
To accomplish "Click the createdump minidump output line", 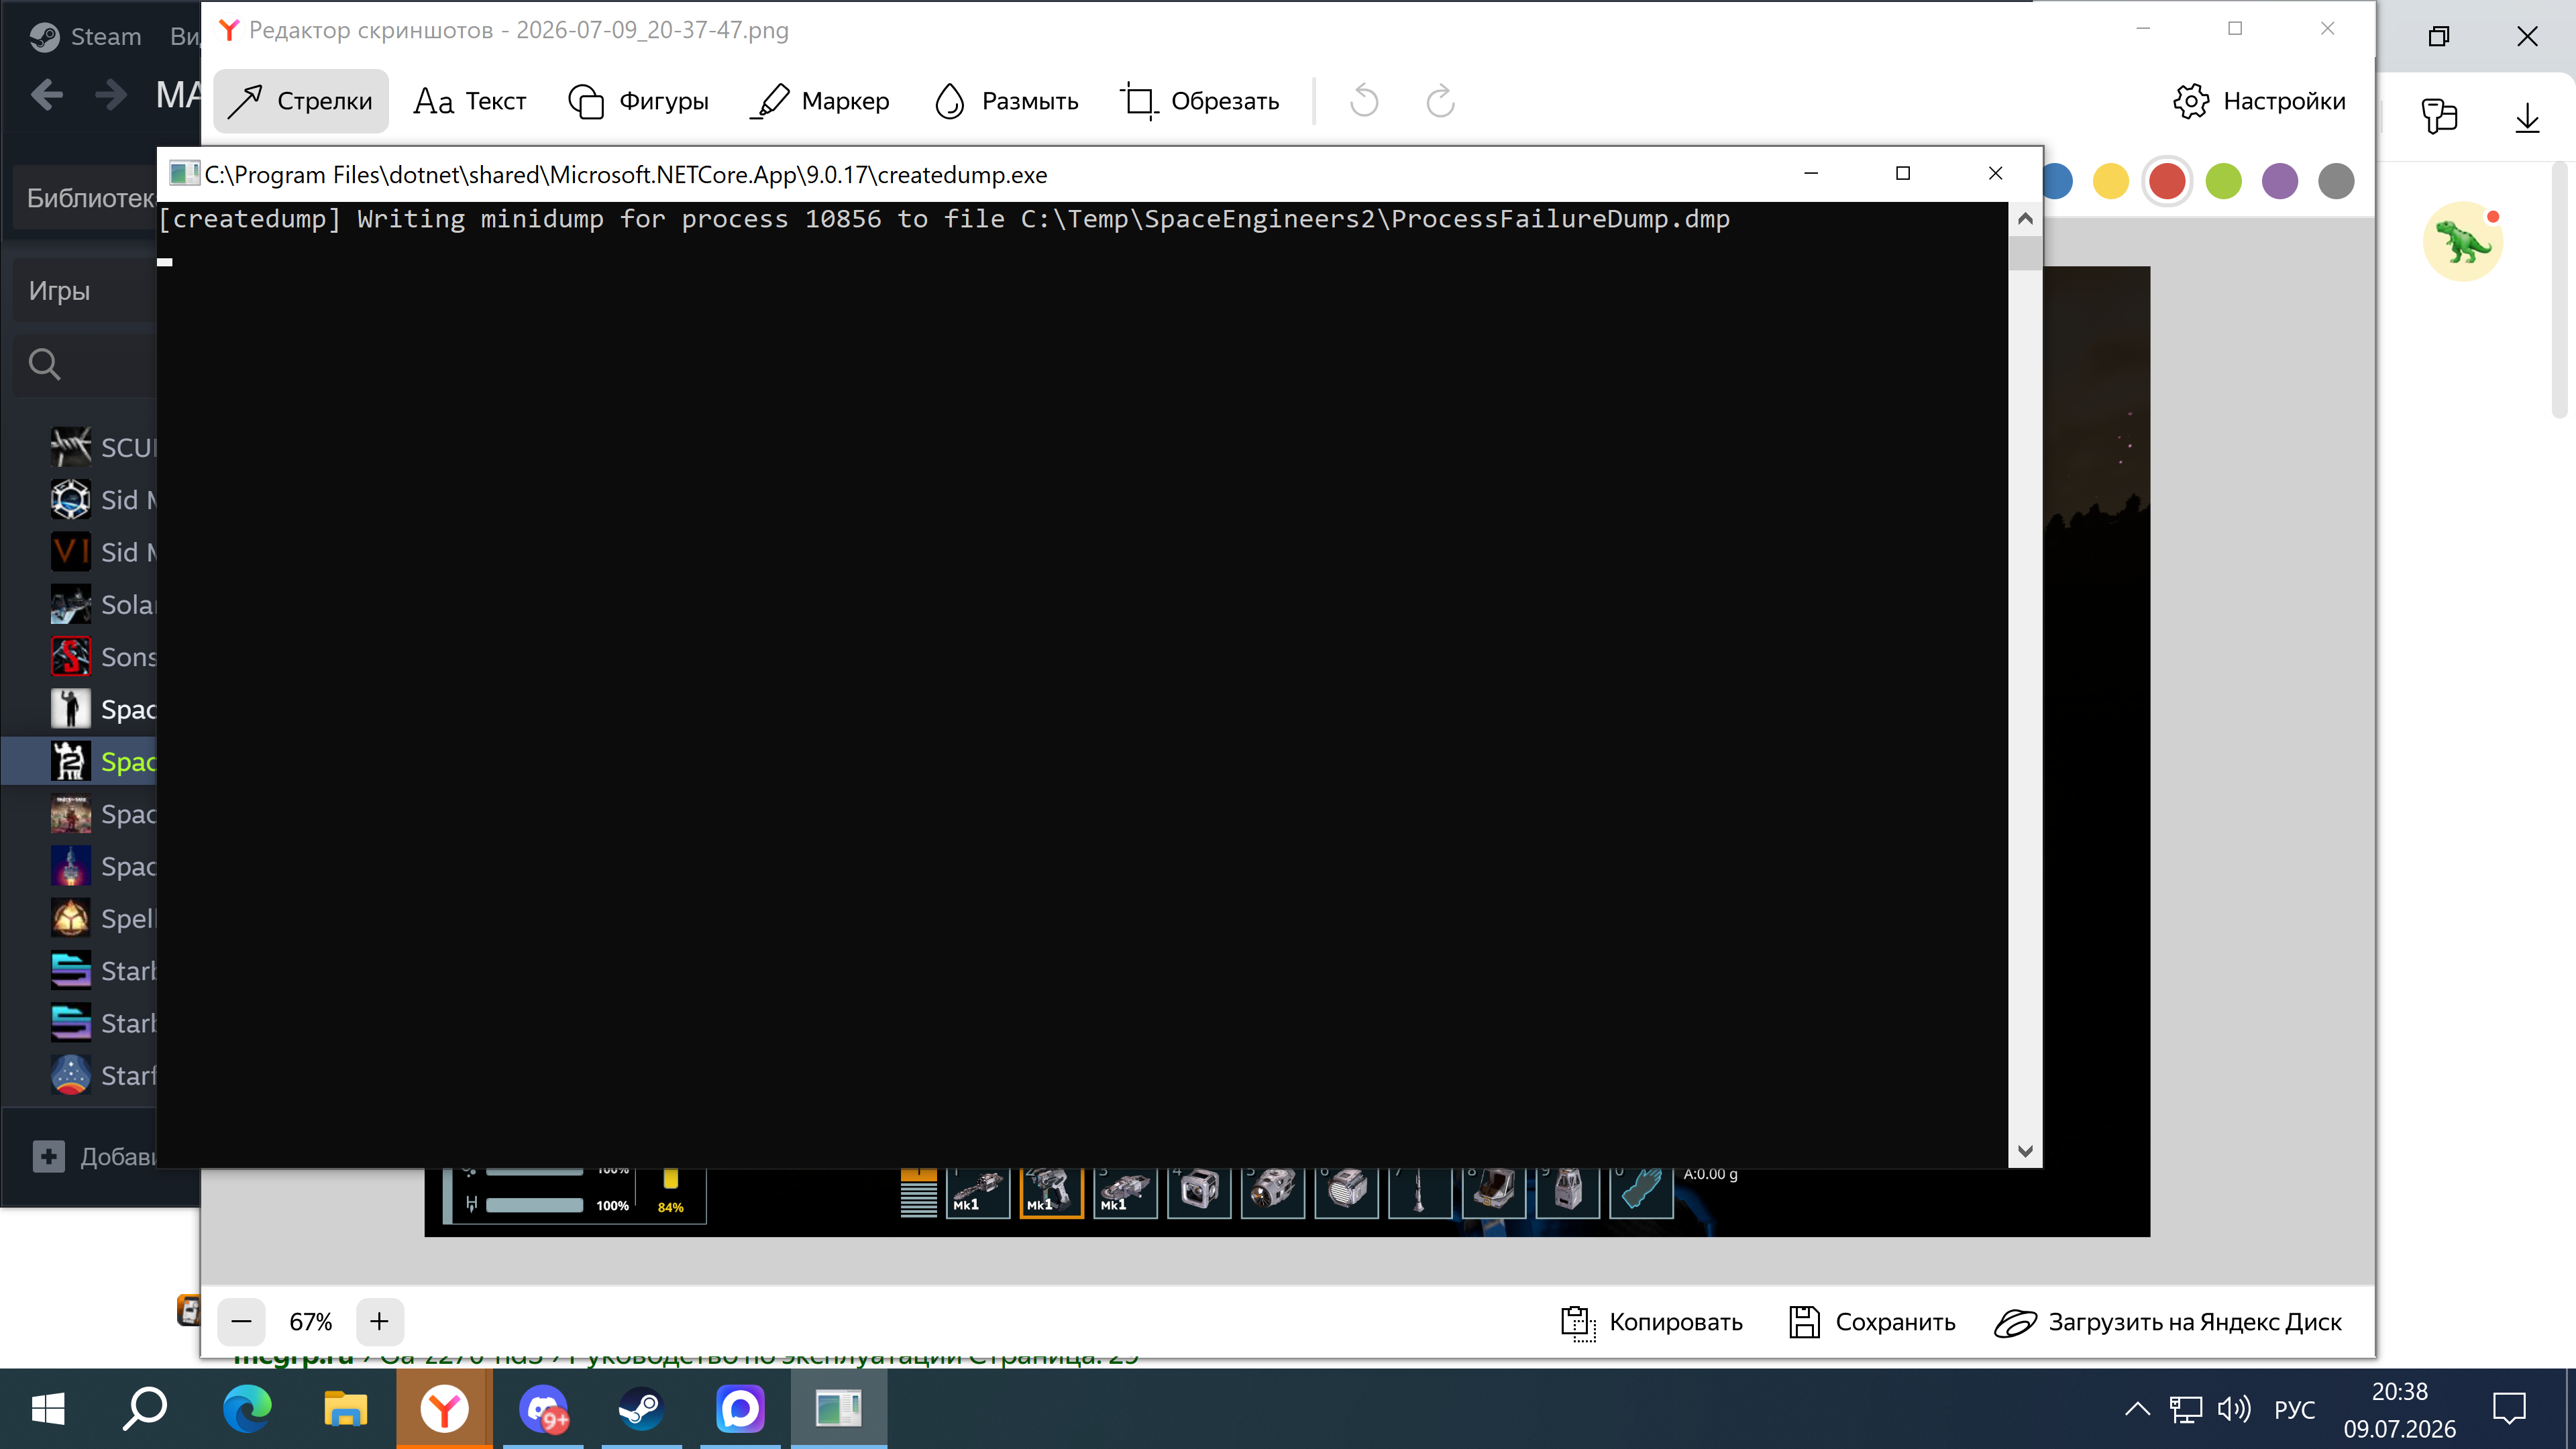I will point(944,219).
